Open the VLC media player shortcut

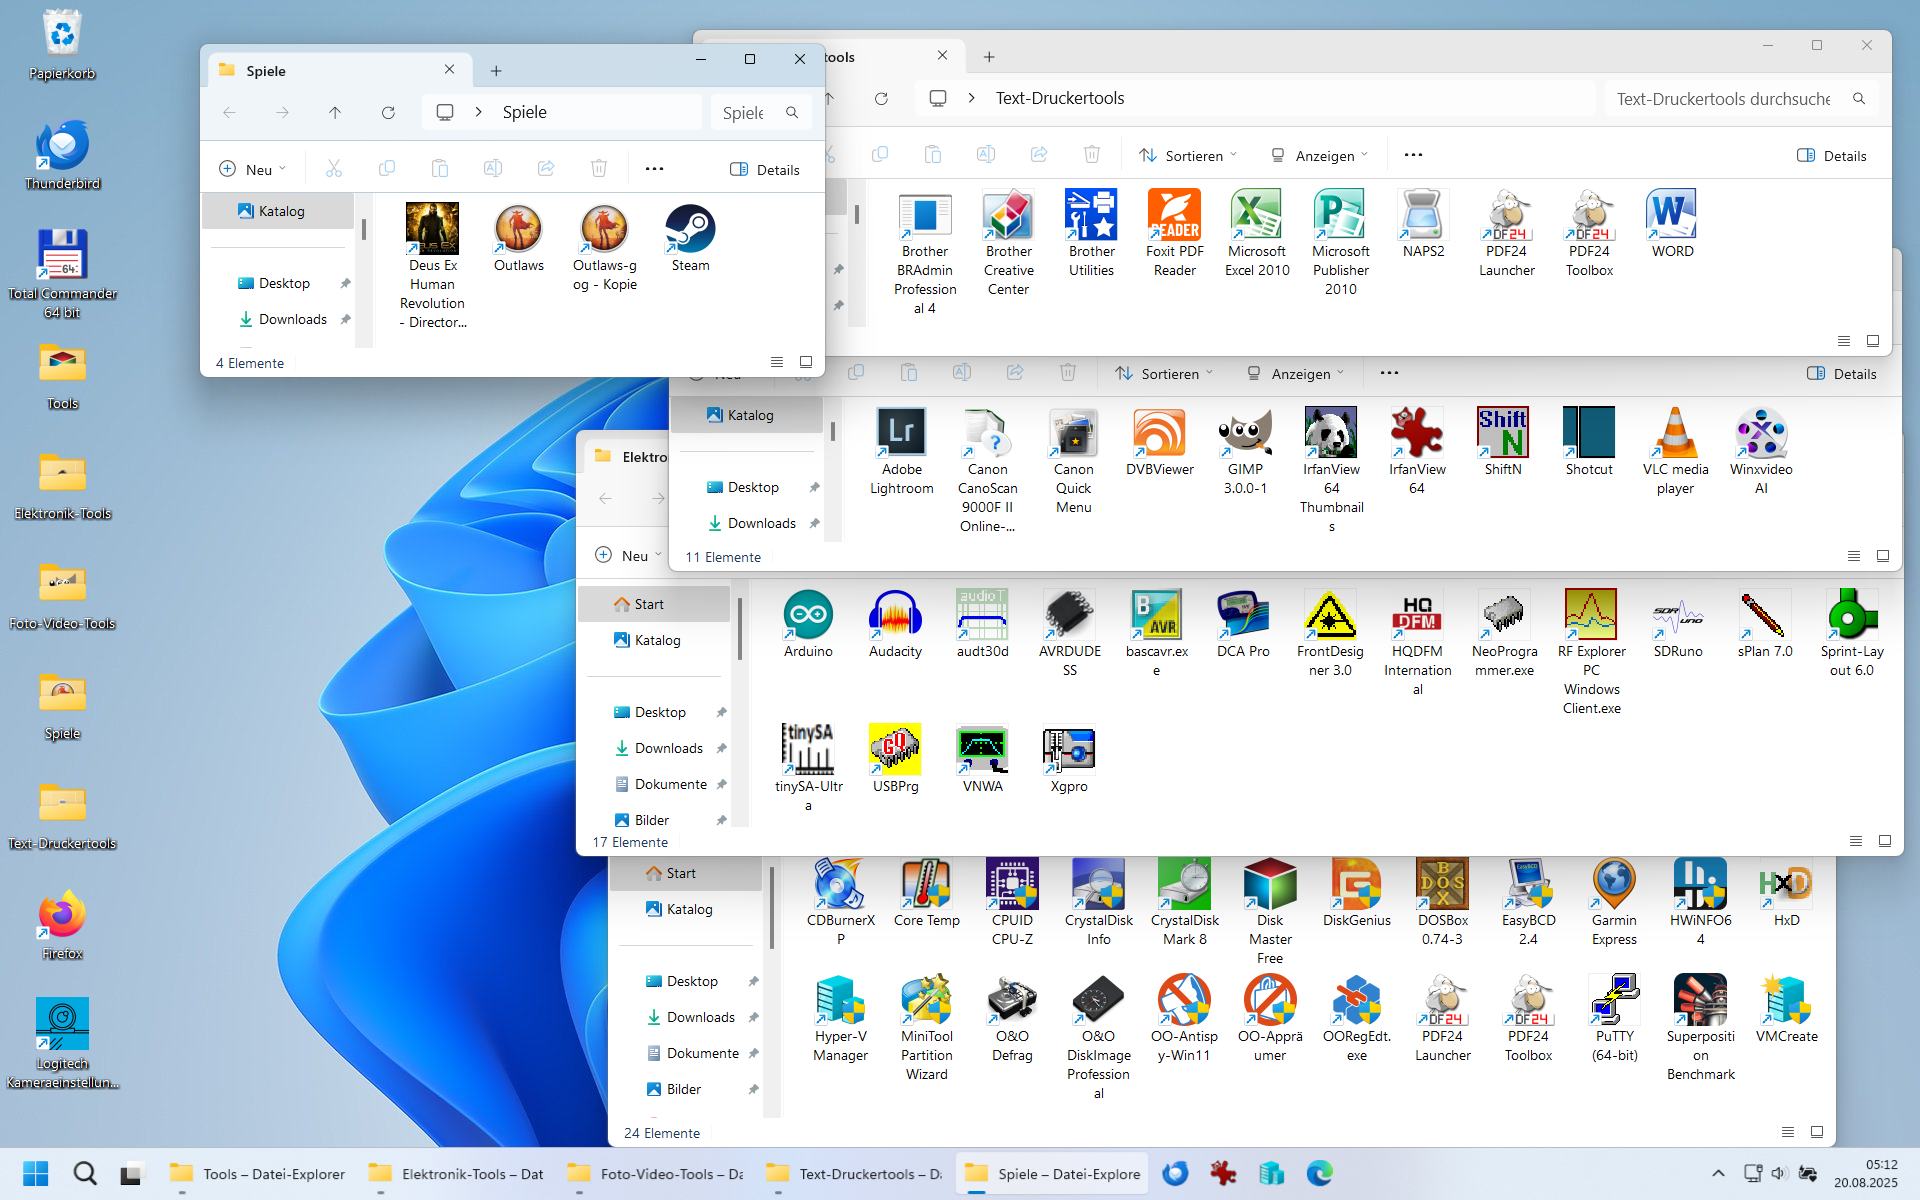[1675, 432]
